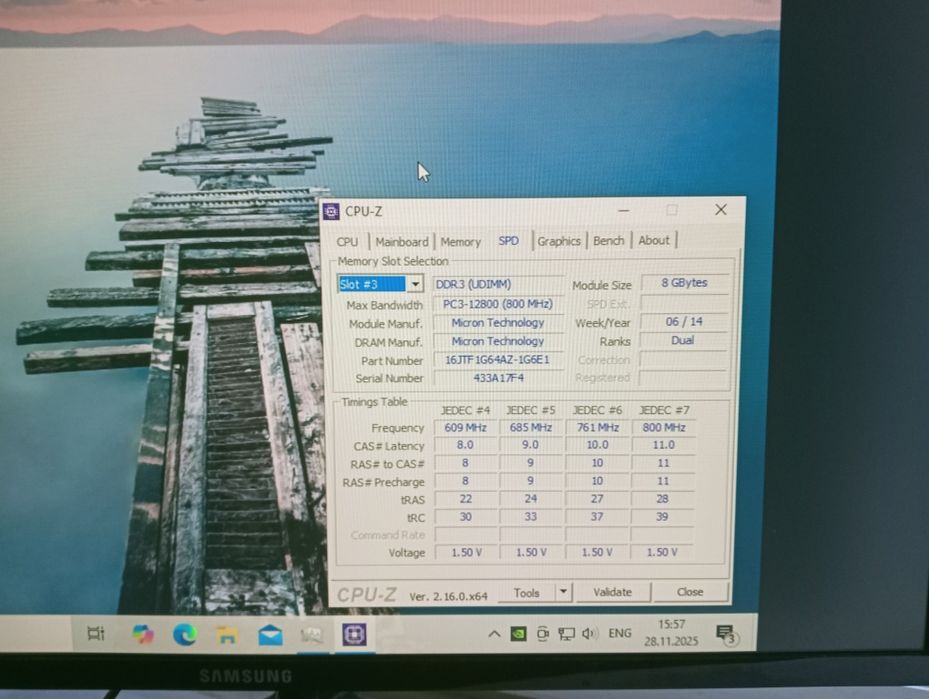Open Task View from the taskbar

(96, 633)
